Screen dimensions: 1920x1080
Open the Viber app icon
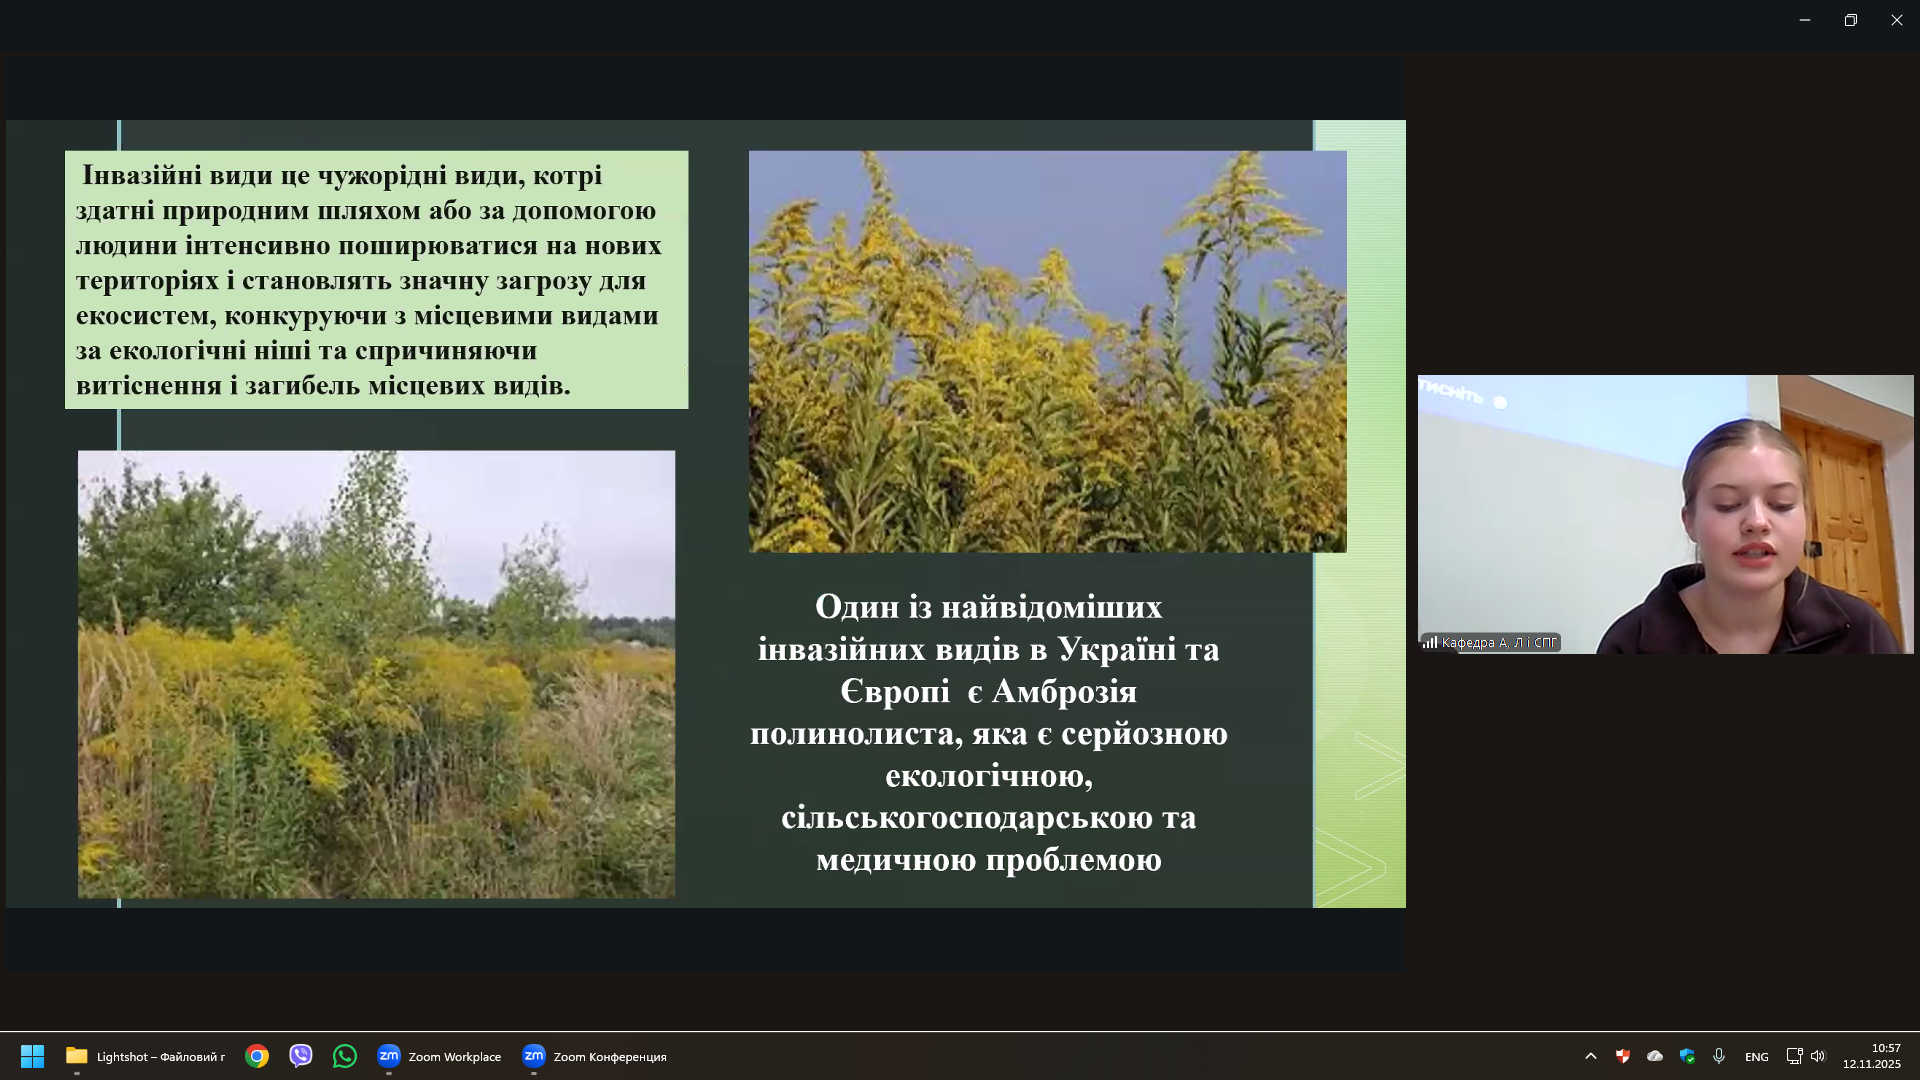click(x=301, y=1056)
